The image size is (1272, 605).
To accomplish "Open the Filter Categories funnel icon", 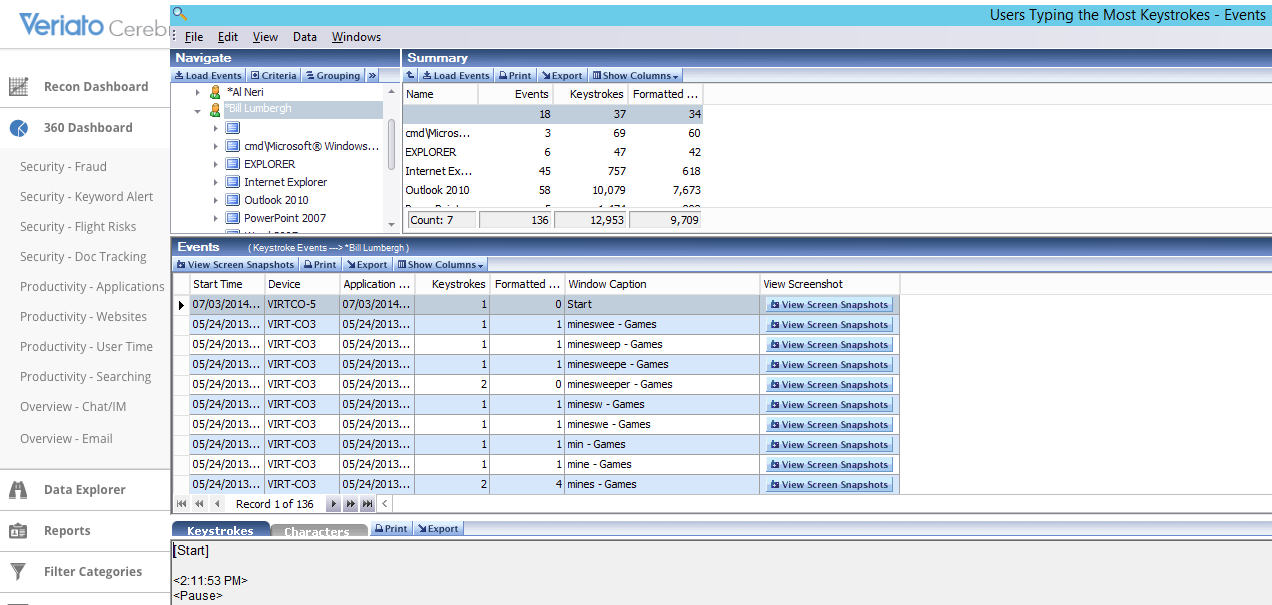I will (x=18, y=572).
